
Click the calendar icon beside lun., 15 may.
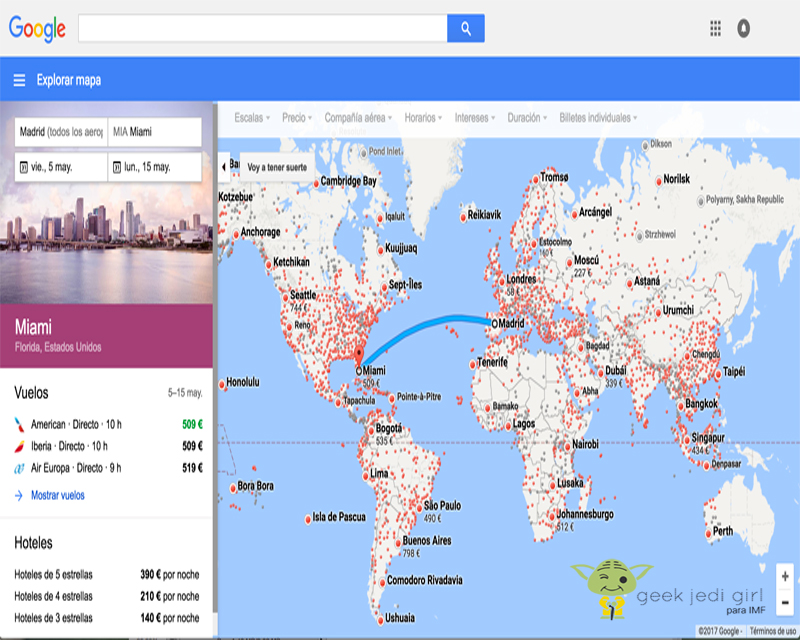tap(117, 167)
